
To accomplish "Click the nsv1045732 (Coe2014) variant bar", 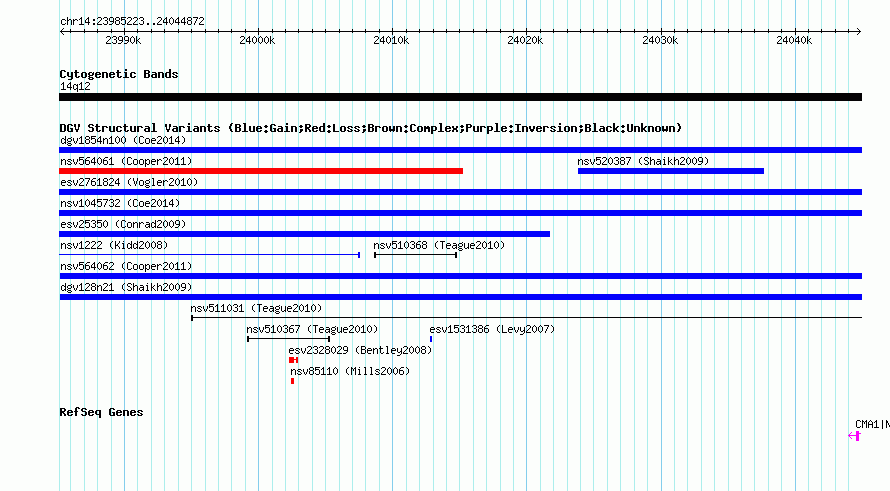I will [x=460, y=213].
